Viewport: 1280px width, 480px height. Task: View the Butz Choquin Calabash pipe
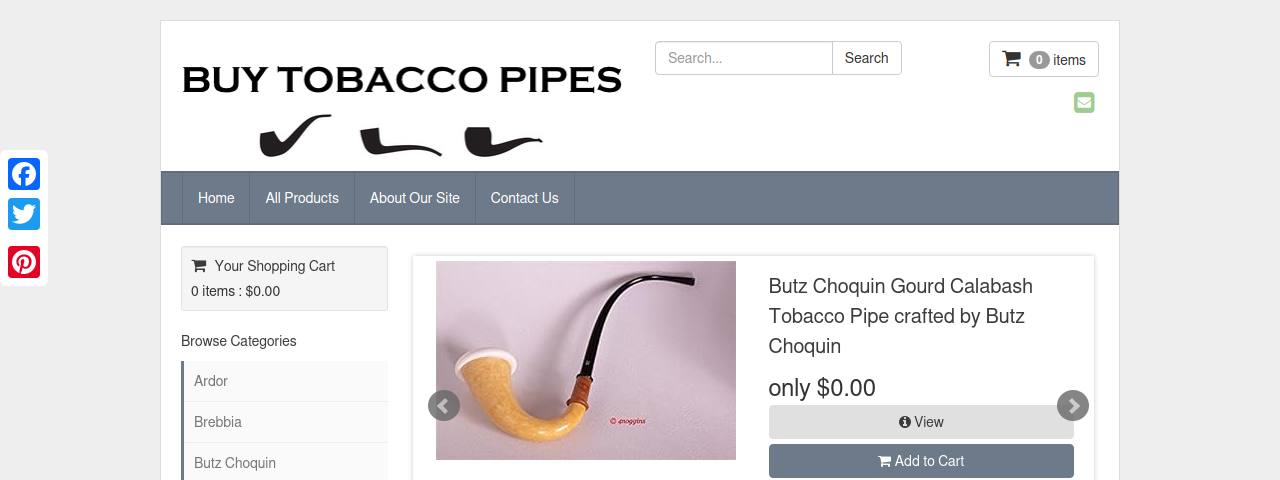(x=921, y=422)
